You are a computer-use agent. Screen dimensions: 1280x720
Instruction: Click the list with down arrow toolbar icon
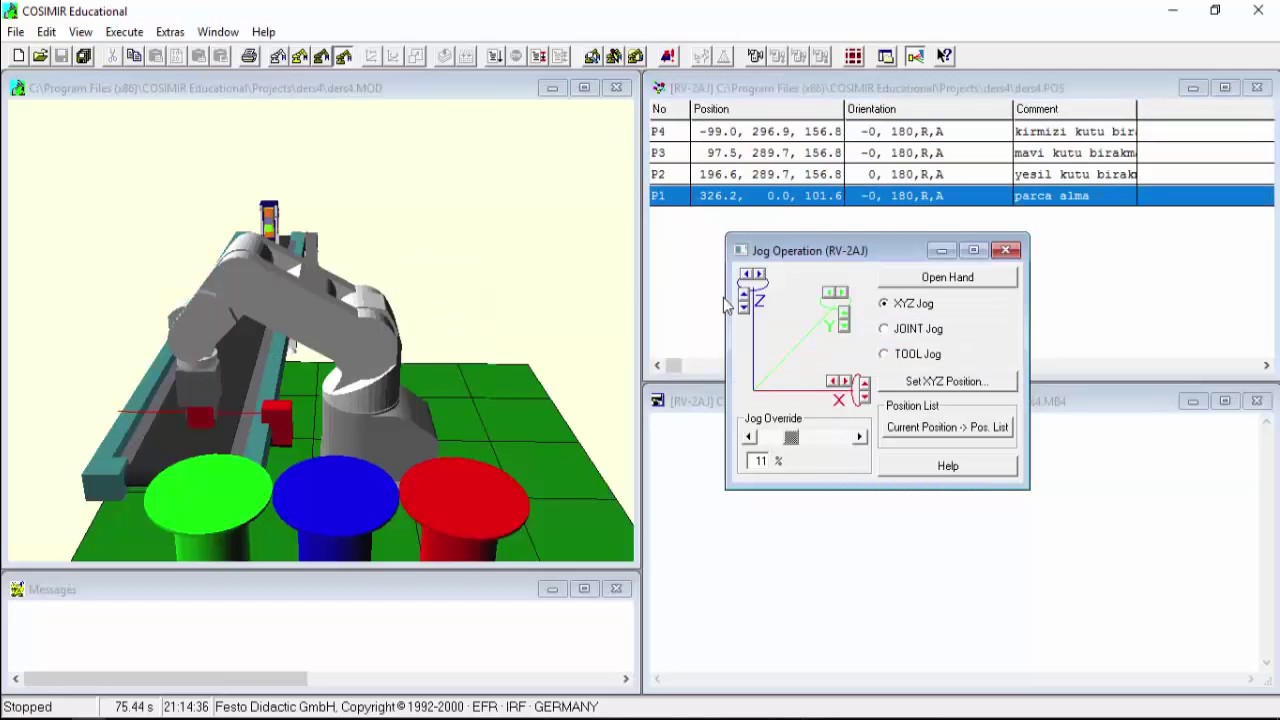click(495, 56)
